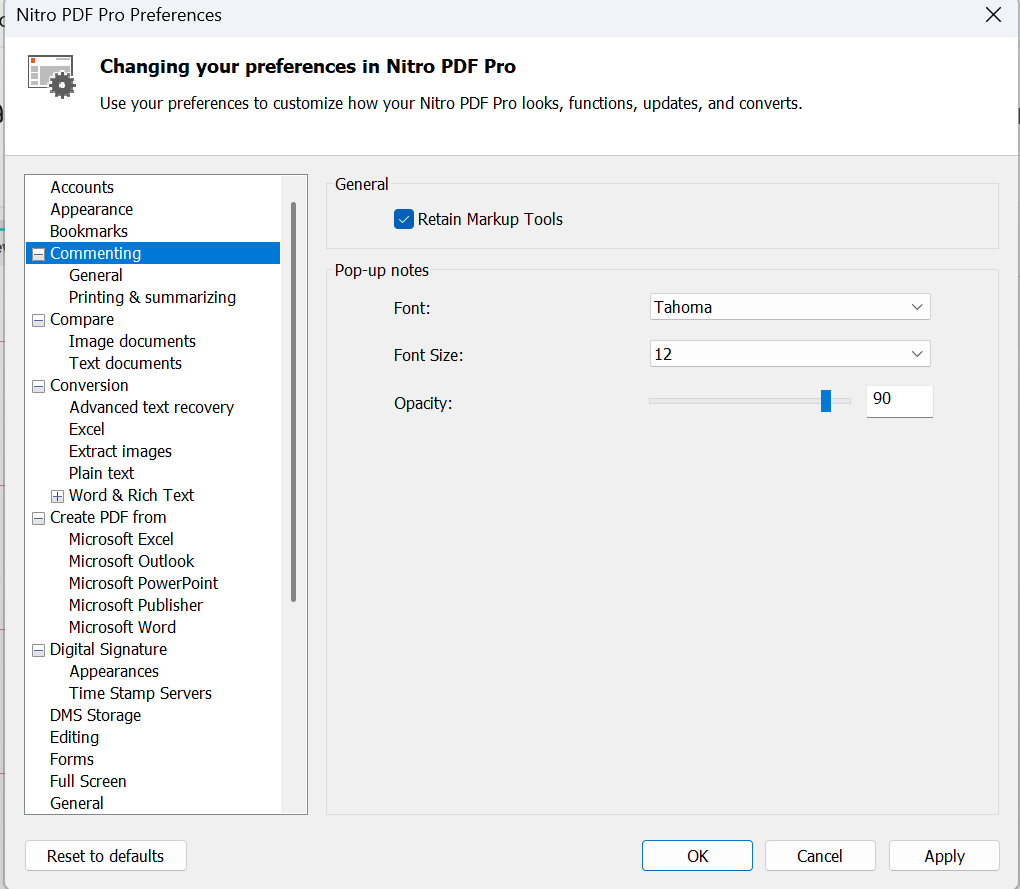Select the Conversion category
The width and height of the screenshot is (1020, 889).
(x=89, y=386)
